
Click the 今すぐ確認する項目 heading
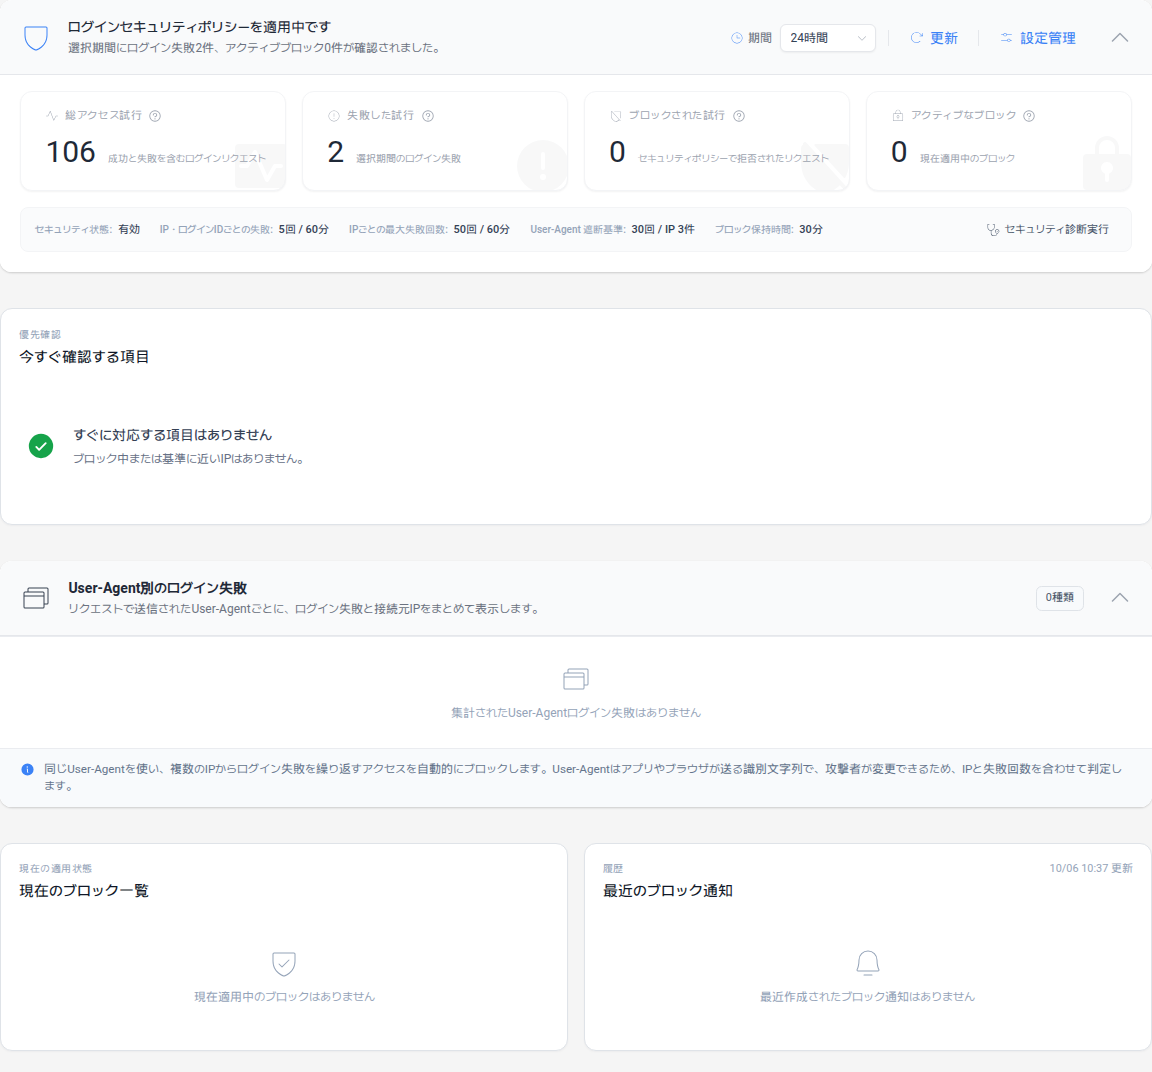coord(84,357)
